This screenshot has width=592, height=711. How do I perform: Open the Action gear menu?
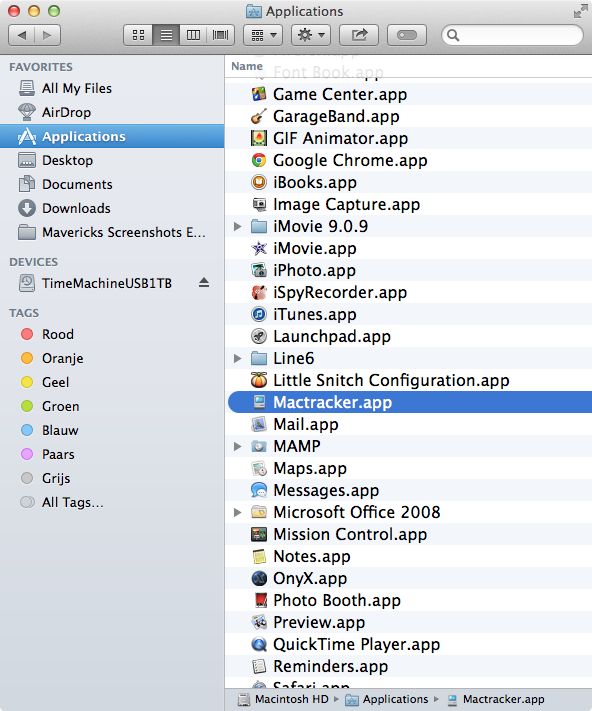(311, 35)
